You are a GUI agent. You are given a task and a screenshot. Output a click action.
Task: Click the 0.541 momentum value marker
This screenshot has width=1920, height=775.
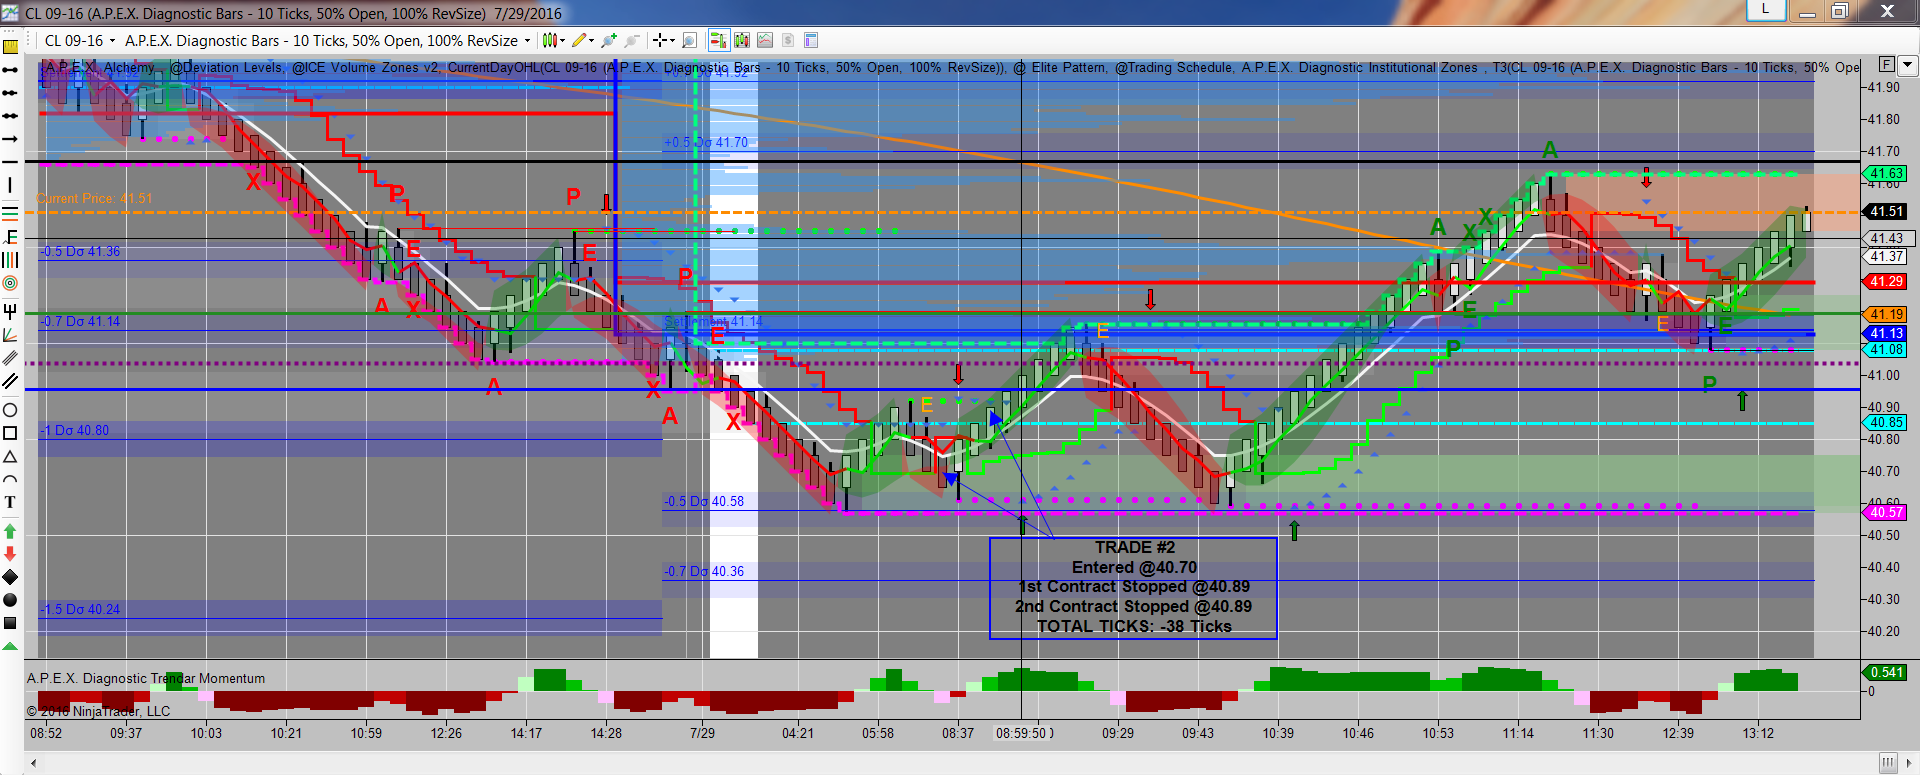click(1886, 672)
